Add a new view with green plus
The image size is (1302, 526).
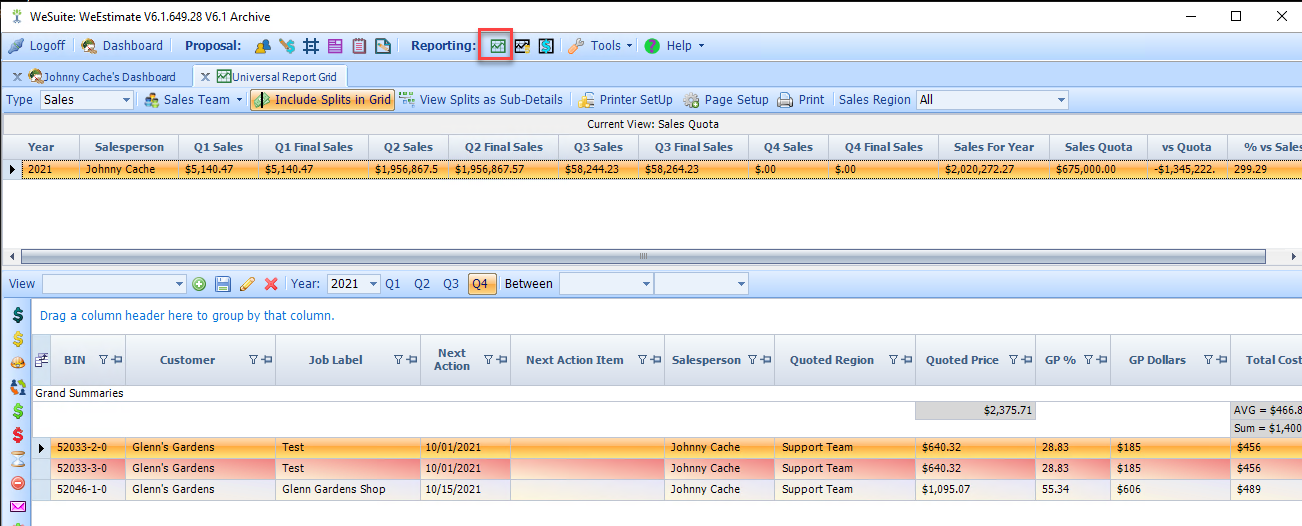point(199,284)
